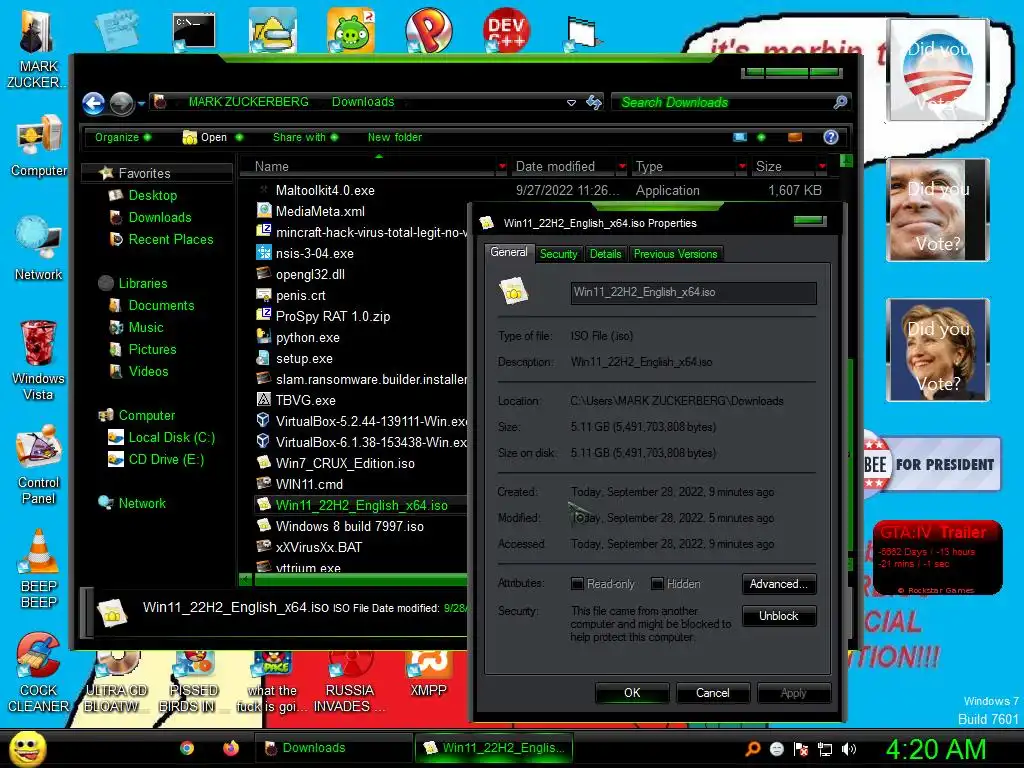Open the Type column filter dropdown
This screenshot has height=768, width=1024.
pos(742,167)
